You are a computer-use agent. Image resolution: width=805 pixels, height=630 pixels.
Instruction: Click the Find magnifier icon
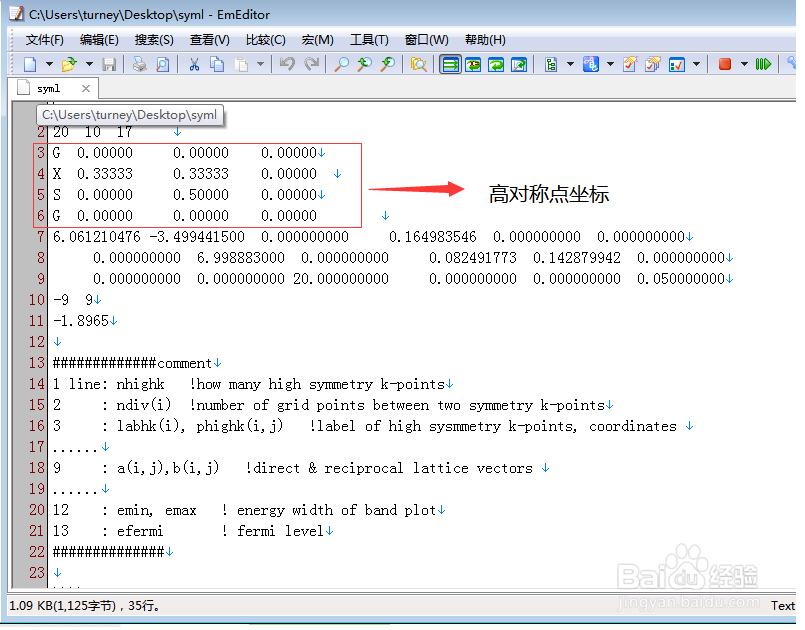click(341, 64)
